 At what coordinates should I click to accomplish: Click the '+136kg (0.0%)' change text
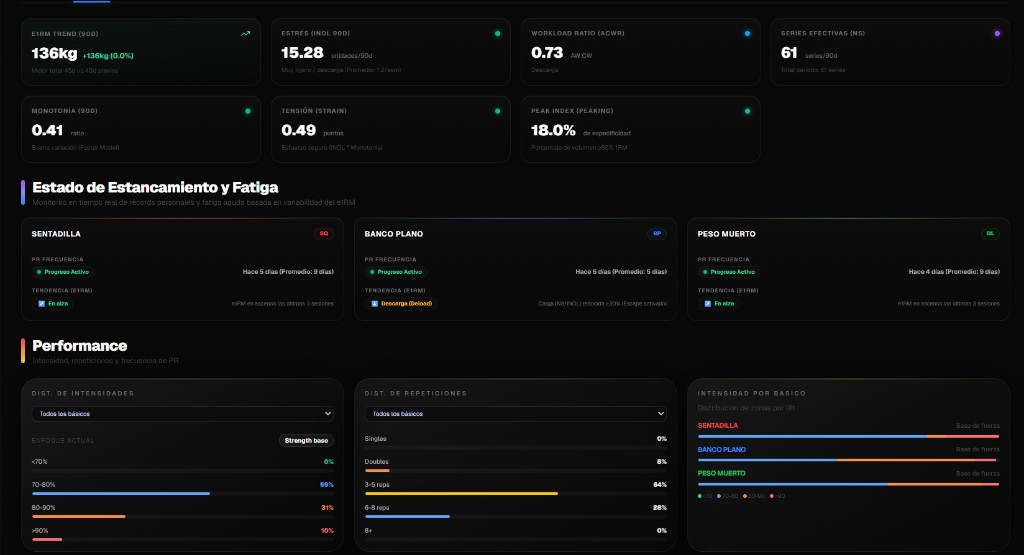pos(108,56)
